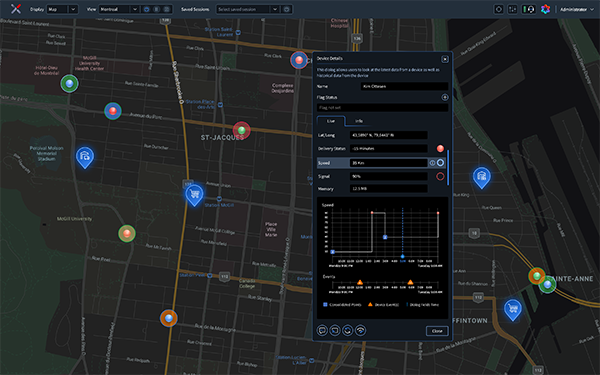The image size is (600, 375).
Task: Click the Flag not set field
Action: point(382,108)
